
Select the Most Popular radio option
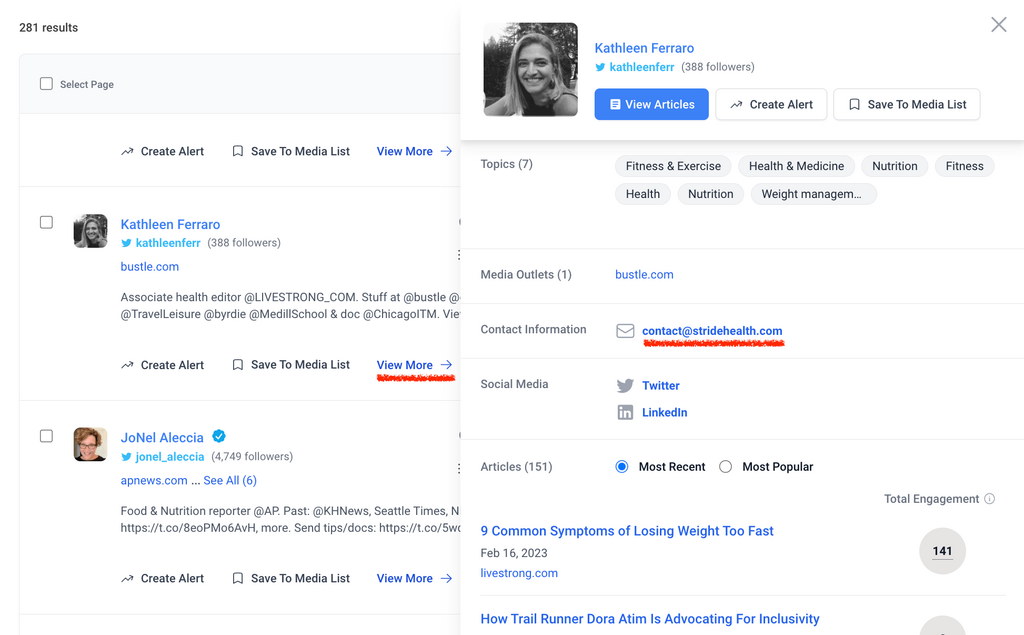725,467
